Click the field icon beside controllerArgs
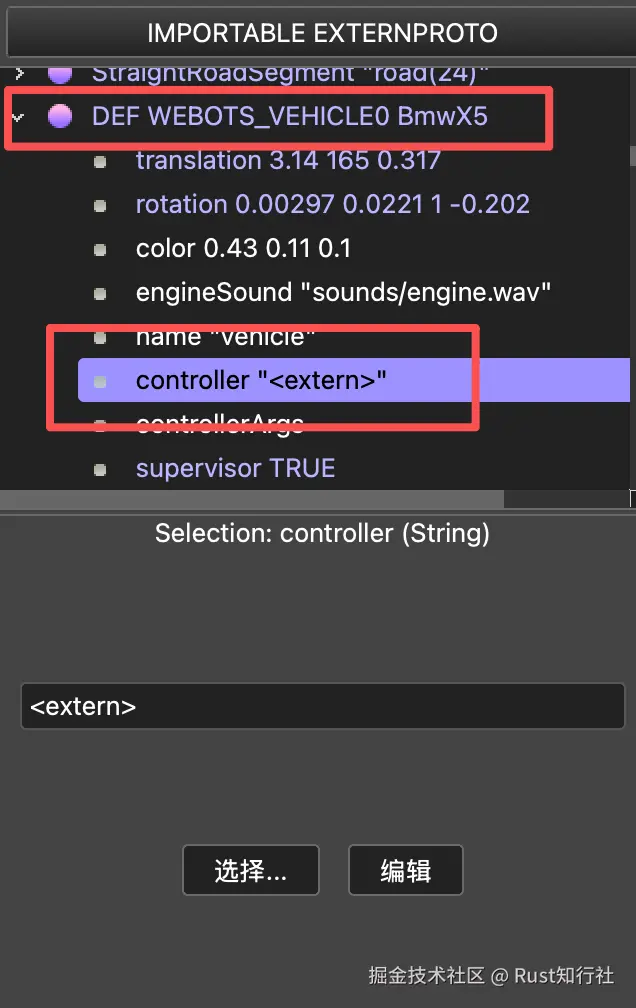636x1008 pixels. point(100,423)
